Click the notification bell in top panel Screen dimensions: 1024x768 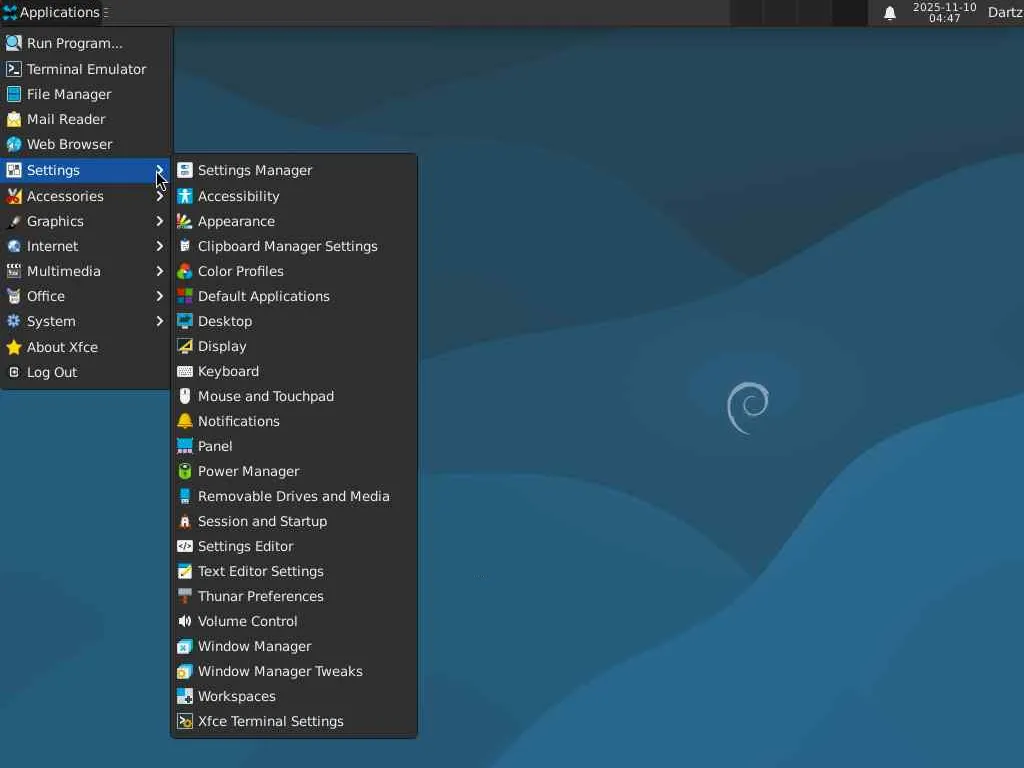point(889,13)
